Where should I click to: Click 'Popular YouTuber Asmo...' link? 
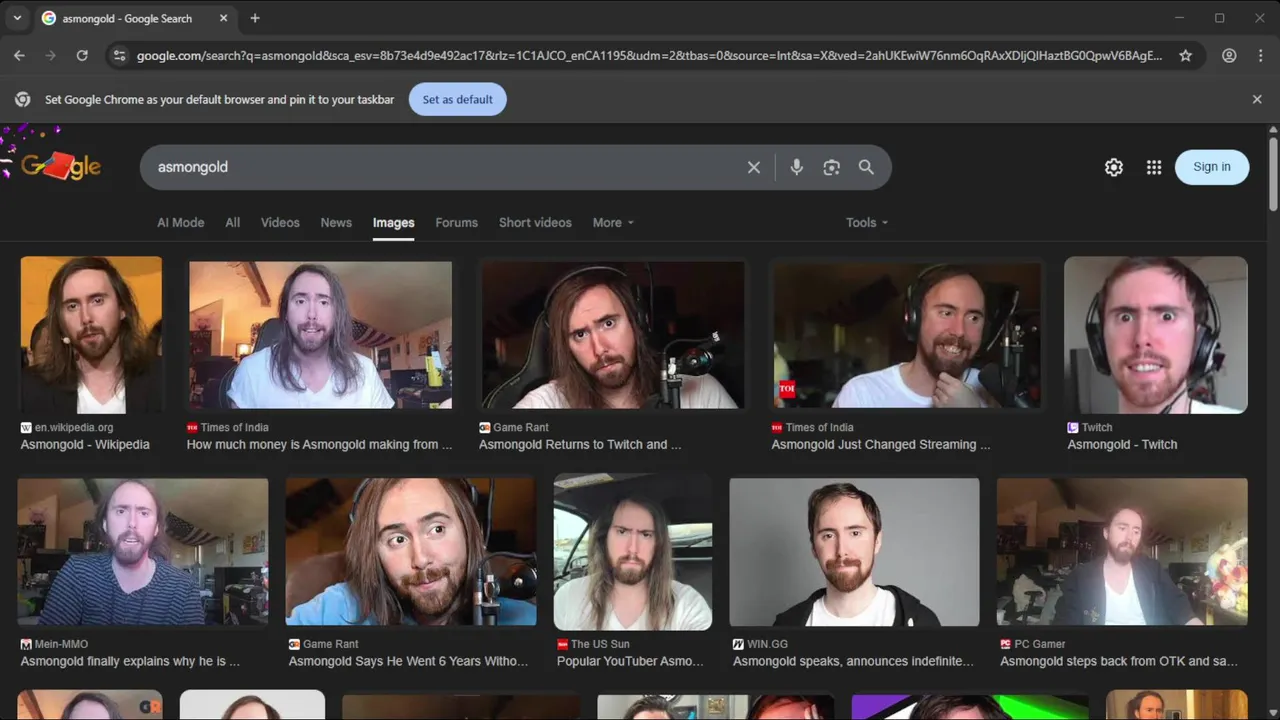[x=630, y=661]
